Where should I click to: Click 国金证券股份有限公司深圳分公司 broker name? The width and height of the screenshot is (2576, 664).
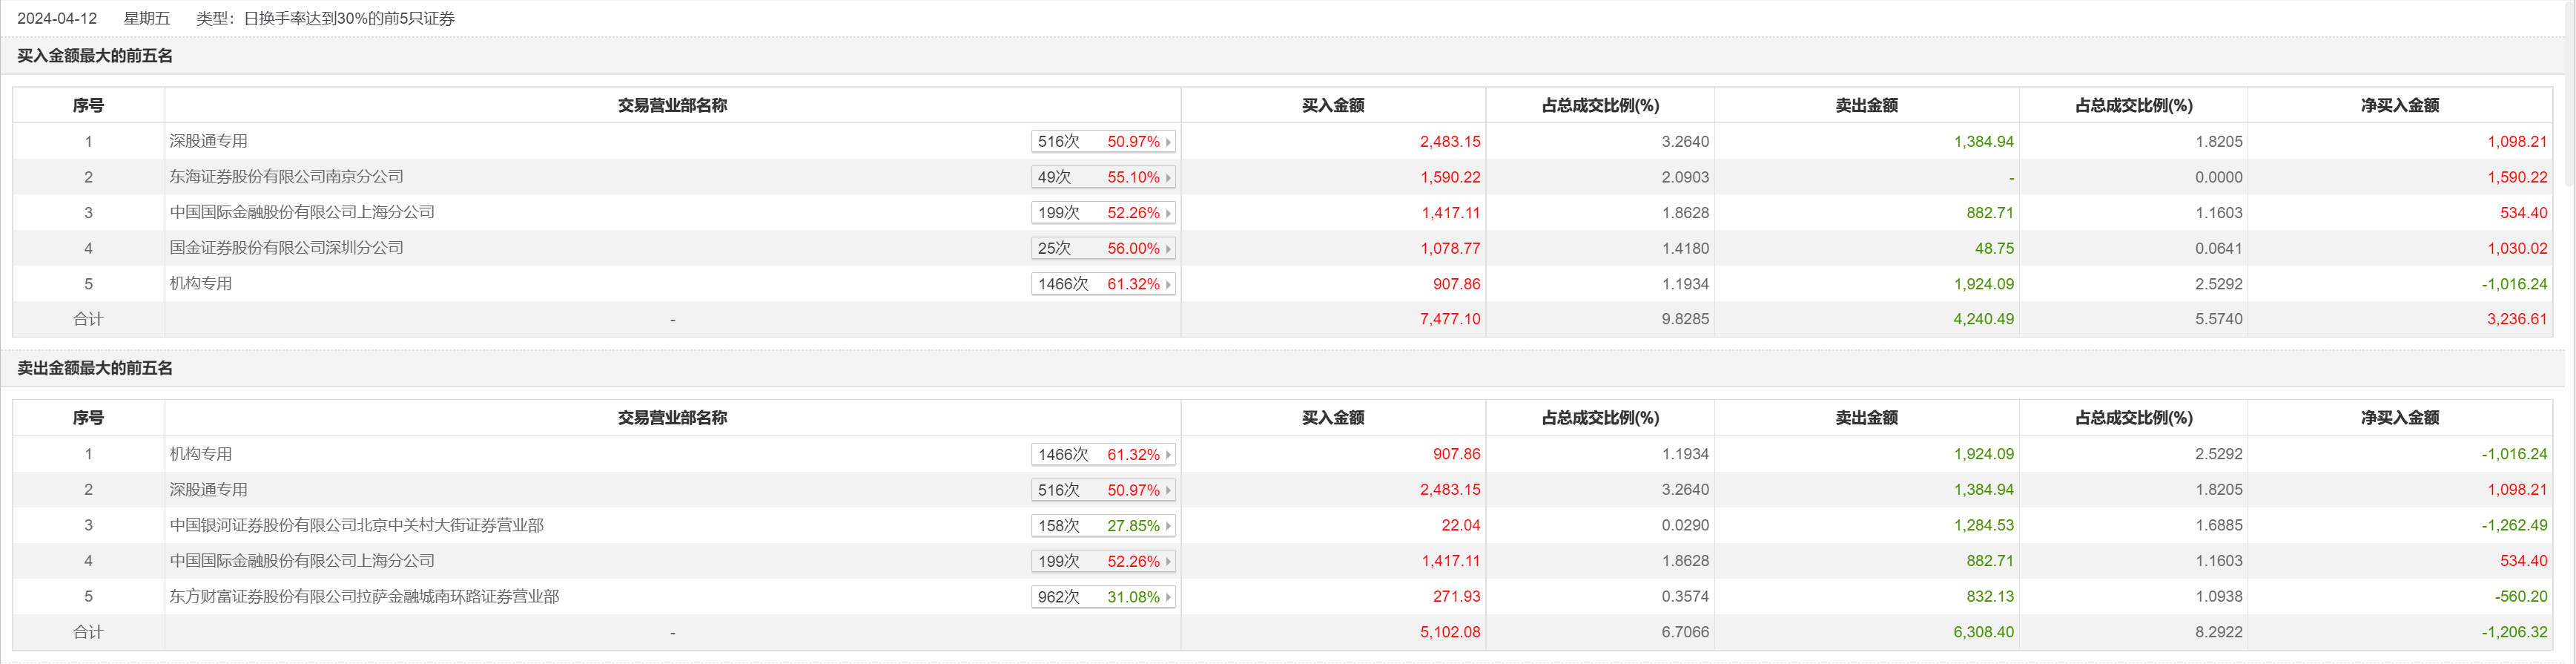(286, 248)
